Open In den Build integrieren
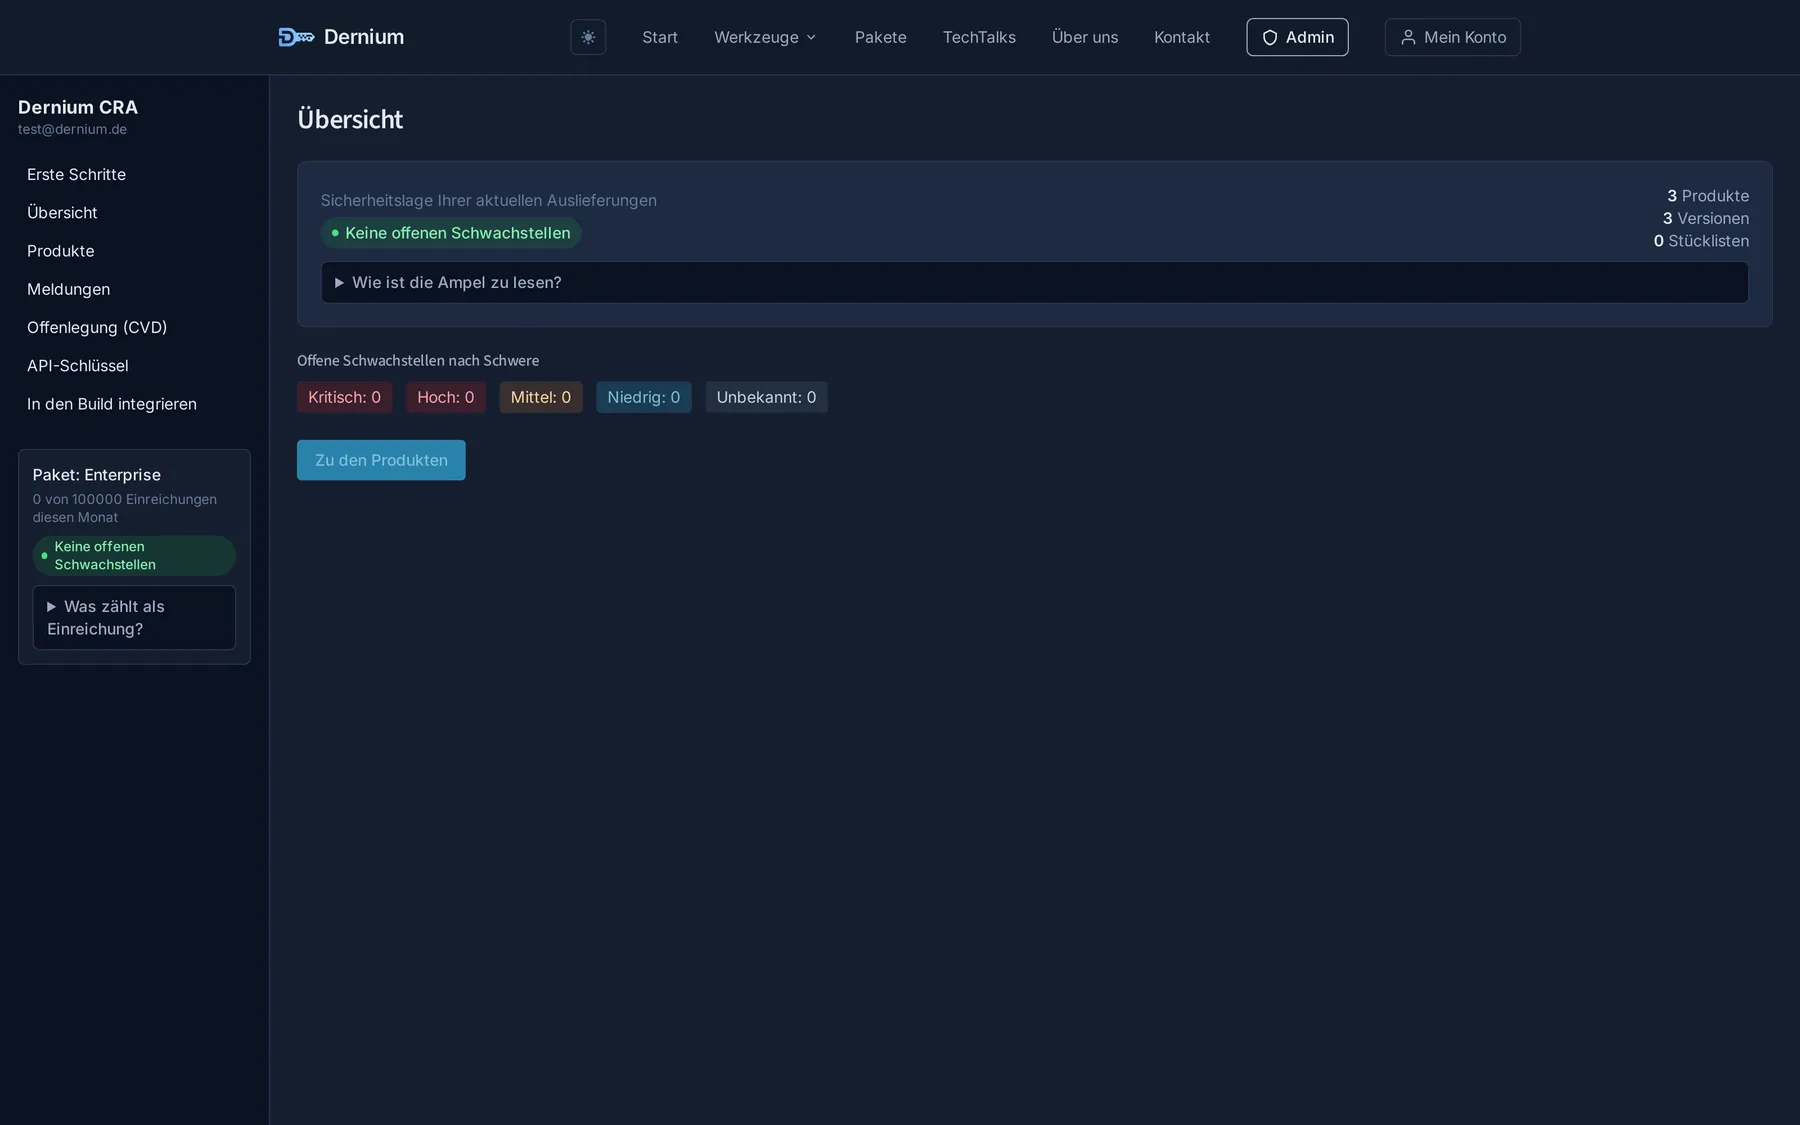 (x=112, y=404)
